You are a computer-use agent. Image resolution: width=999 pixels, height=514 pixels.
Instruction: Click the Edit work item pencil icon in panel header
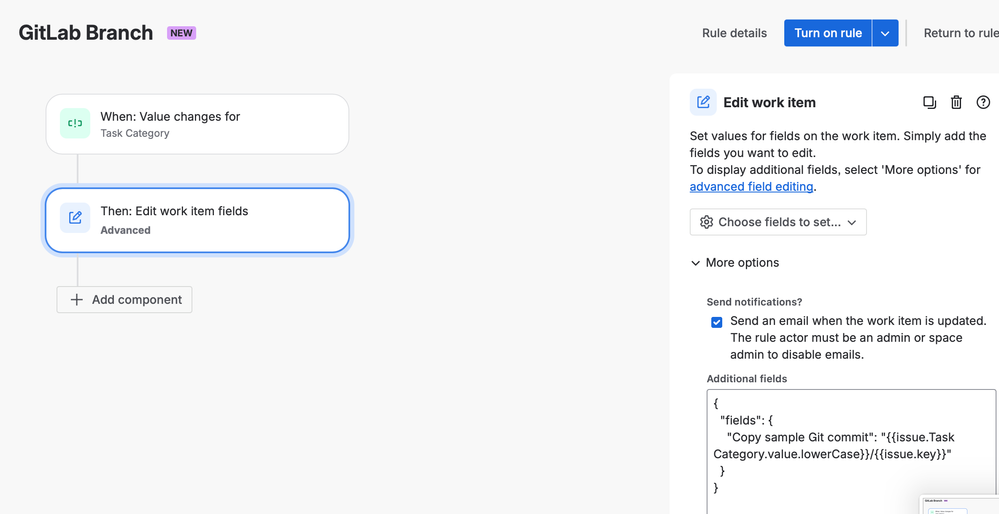coord(703,103)
